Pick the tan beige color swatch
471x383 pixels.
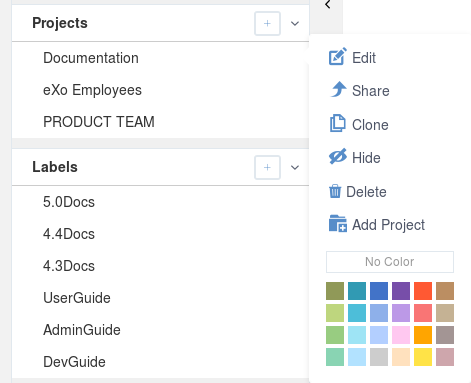[x=445, y=313]
